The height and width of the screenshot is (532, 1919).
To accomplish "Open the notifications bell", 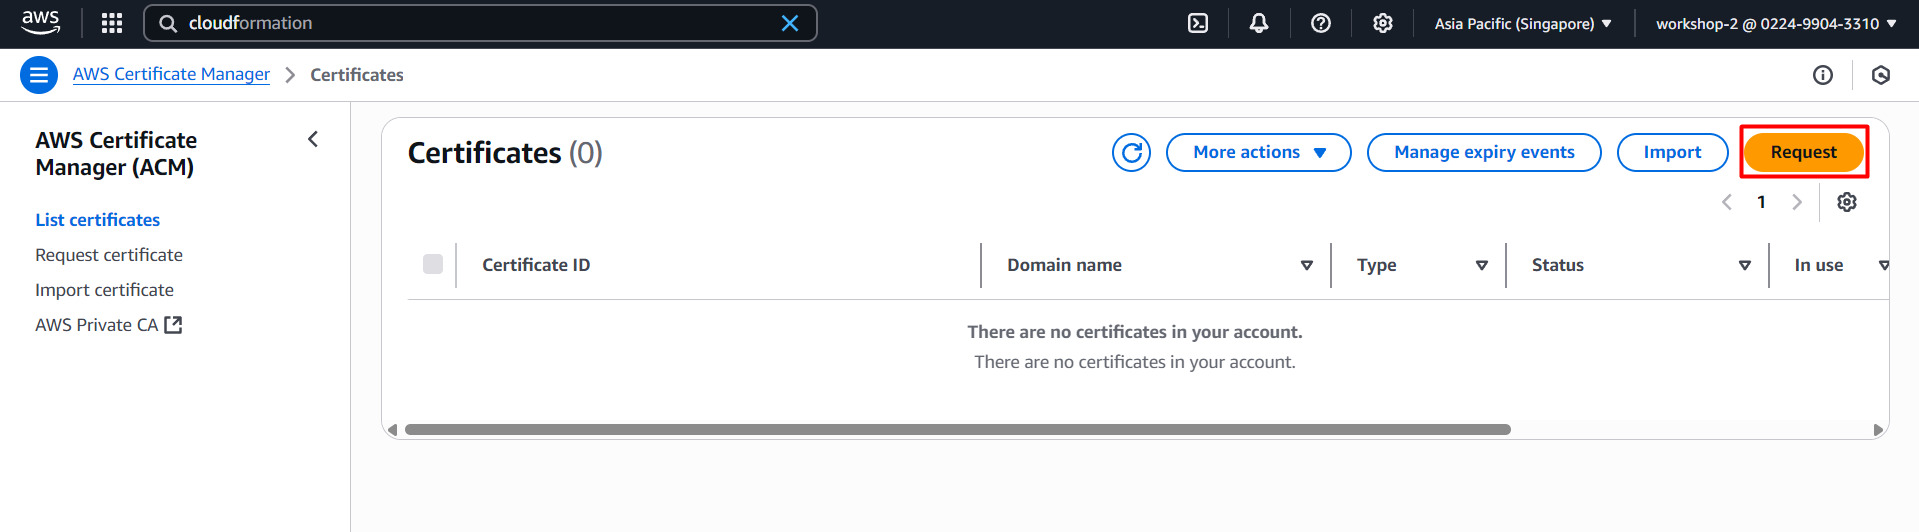I will tap(1259, 23).
